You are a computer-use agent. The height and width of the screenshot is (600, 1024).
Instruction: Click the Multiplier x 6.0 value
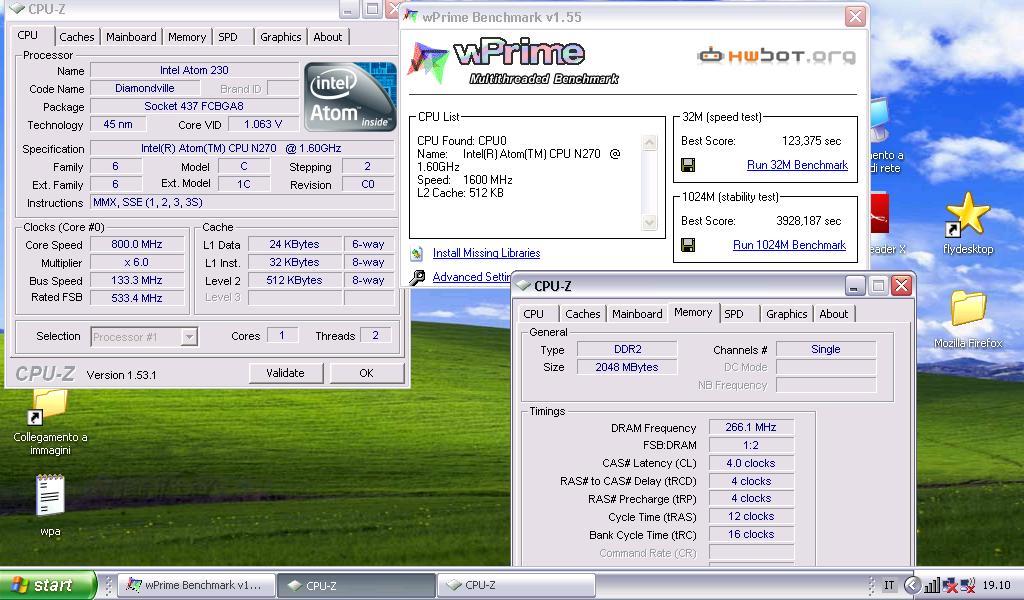(x=136, y=262)
